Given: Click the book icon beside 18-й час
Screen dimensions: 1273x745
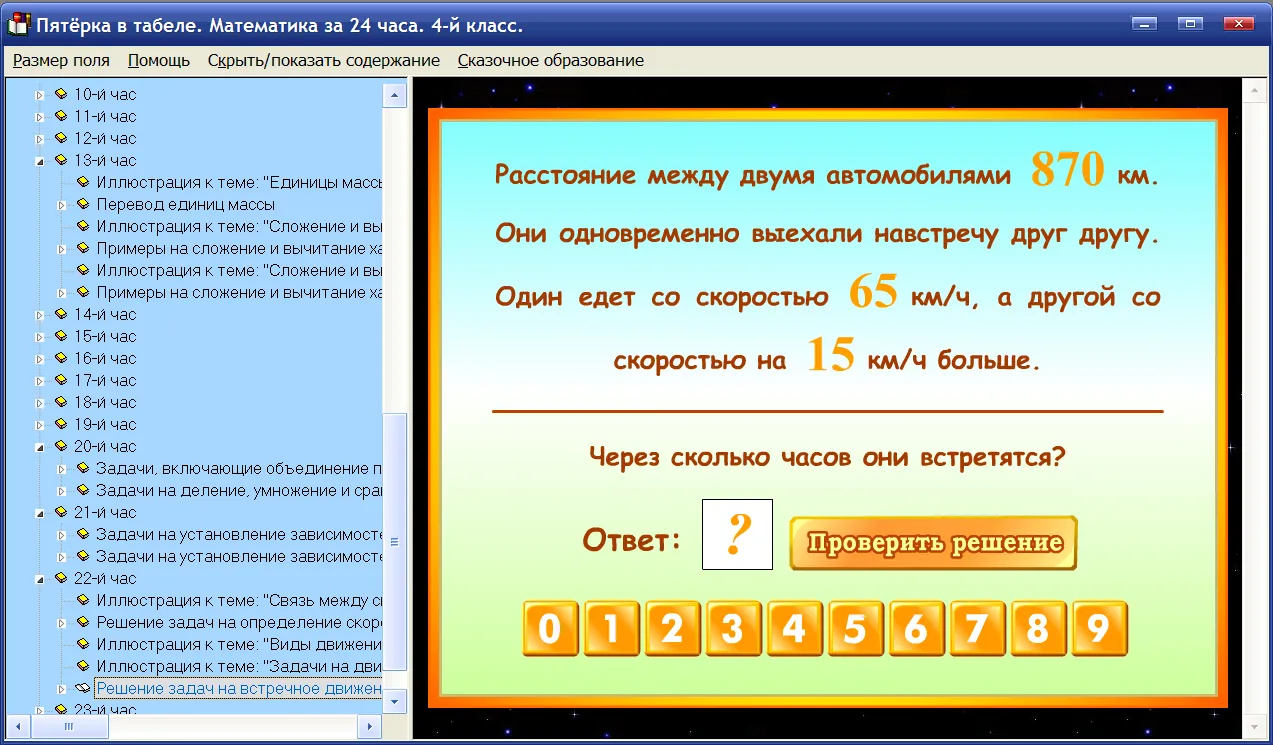Looking at the screenshot, I should pyautogui.click(x=60, y=402).
